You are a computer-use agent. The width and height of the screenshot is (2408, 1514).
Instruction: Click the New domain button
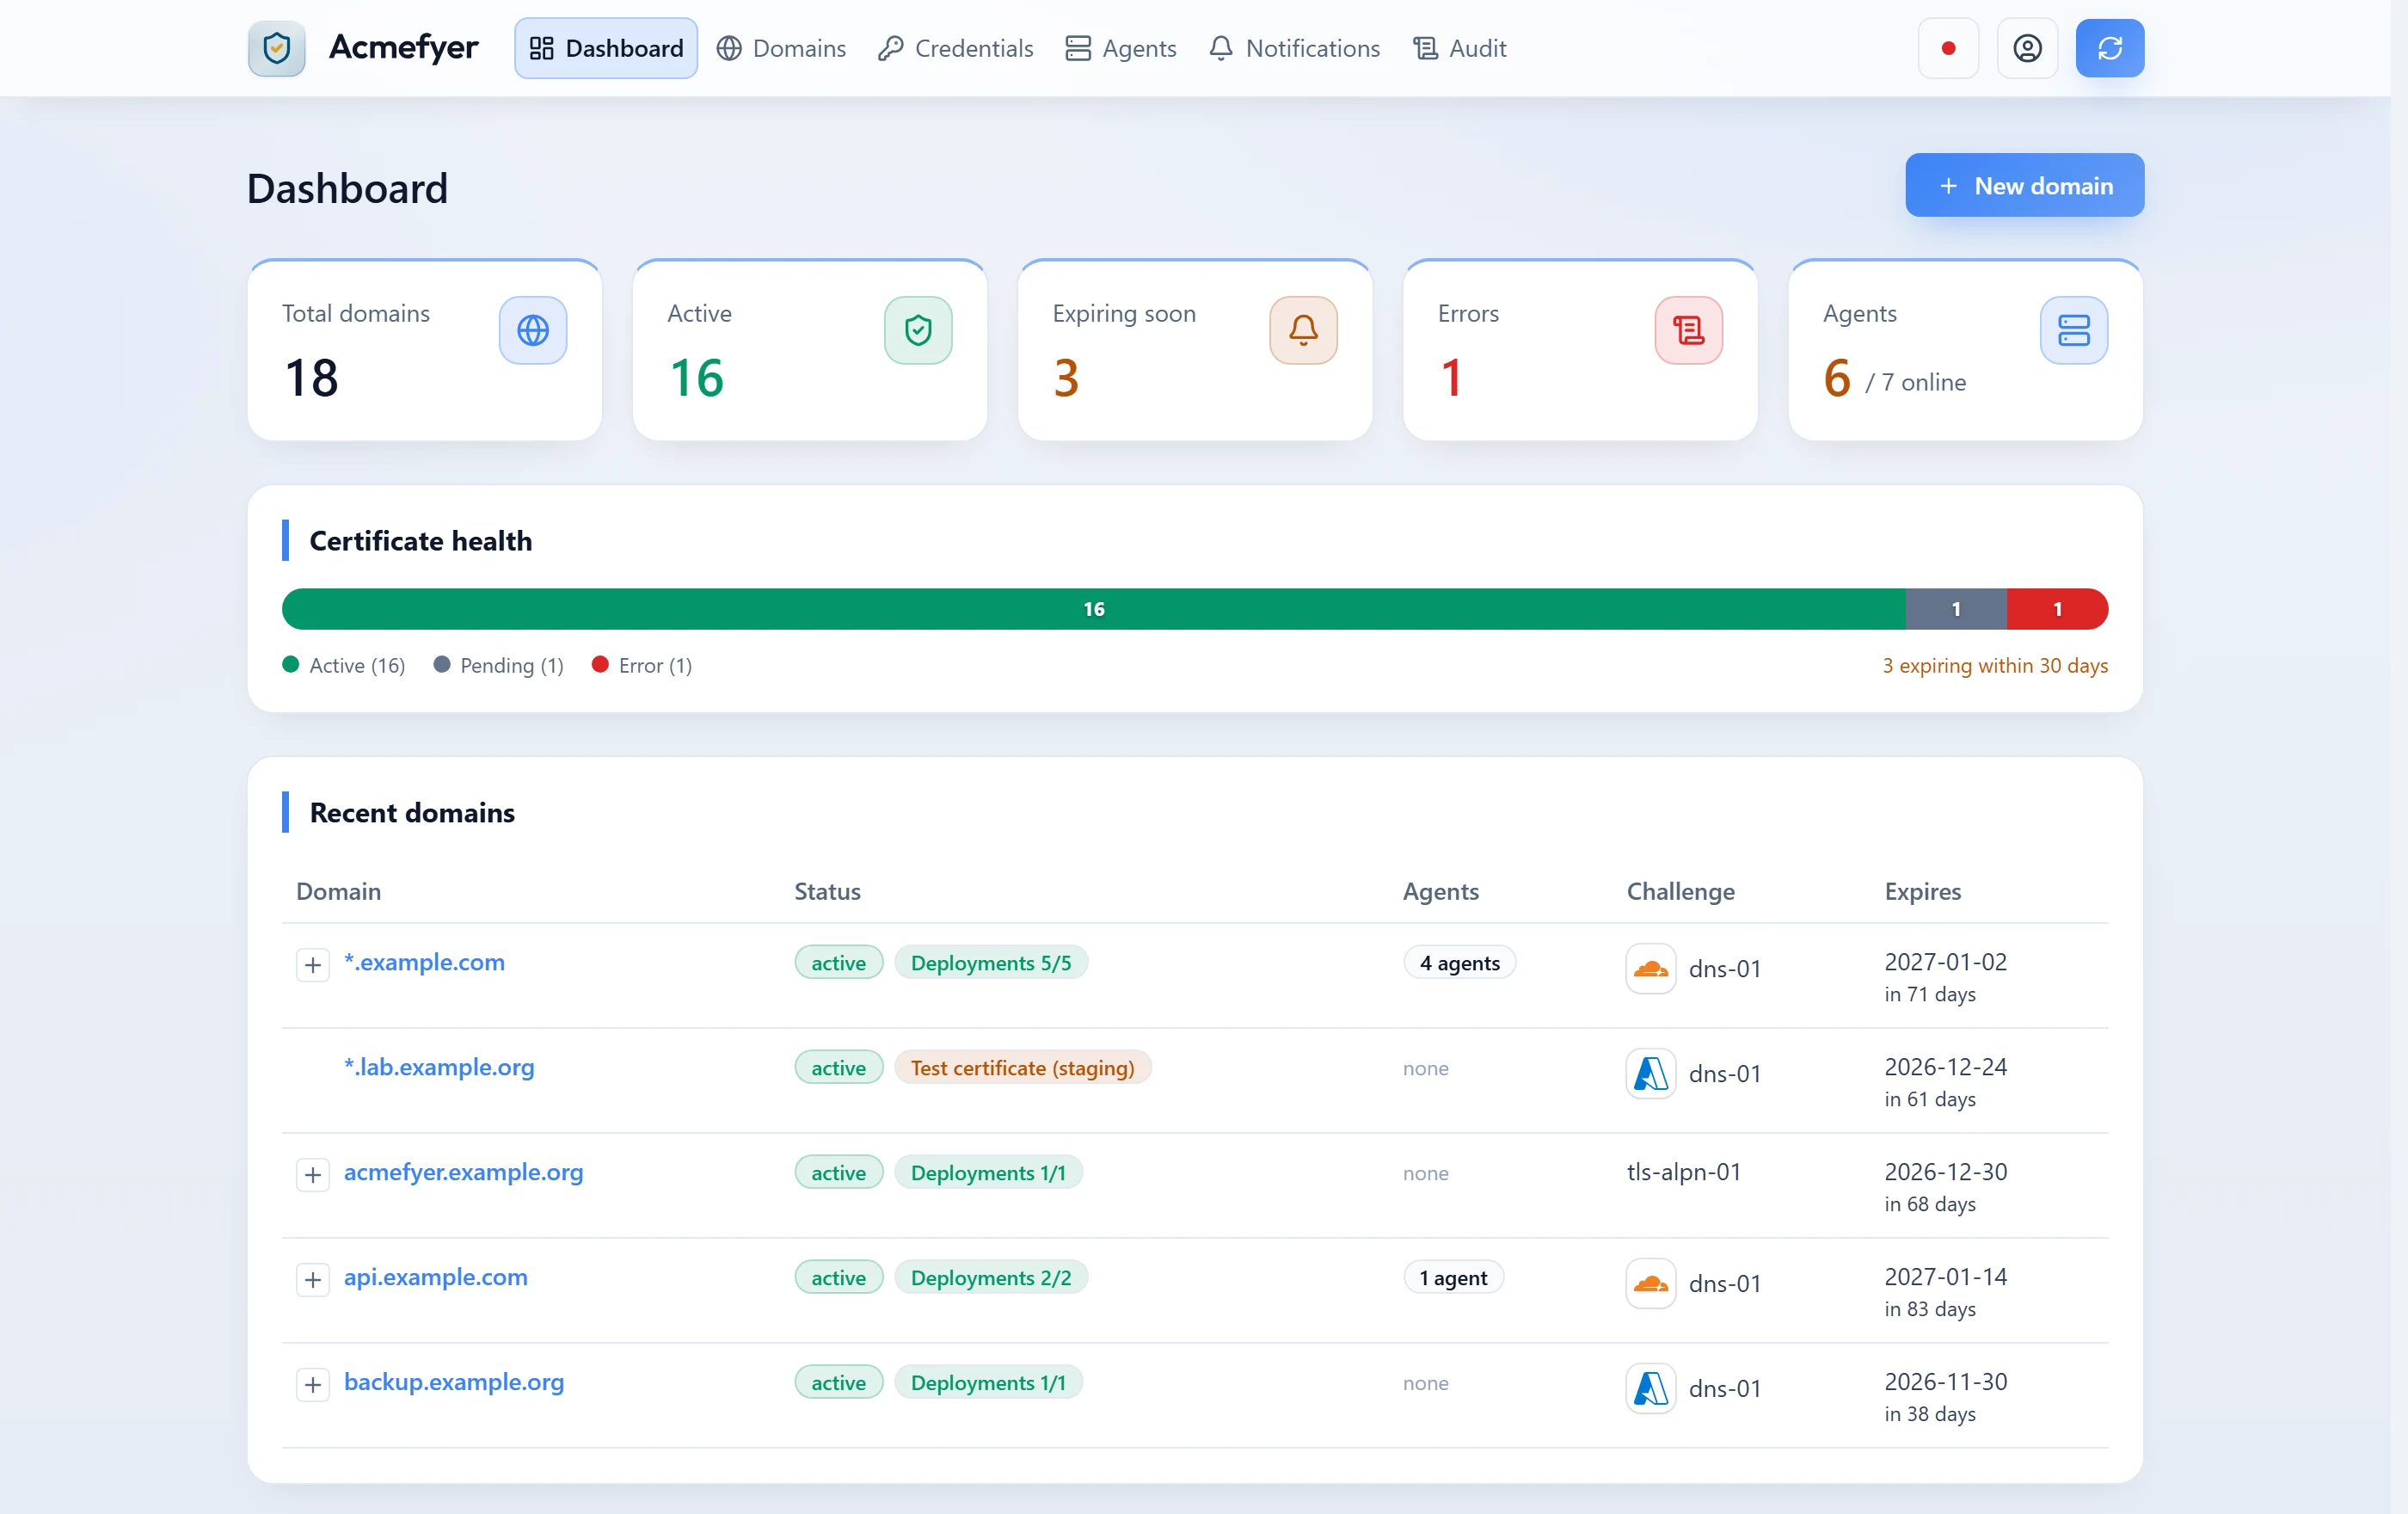pyautogui.click(x=2025, y=185)
